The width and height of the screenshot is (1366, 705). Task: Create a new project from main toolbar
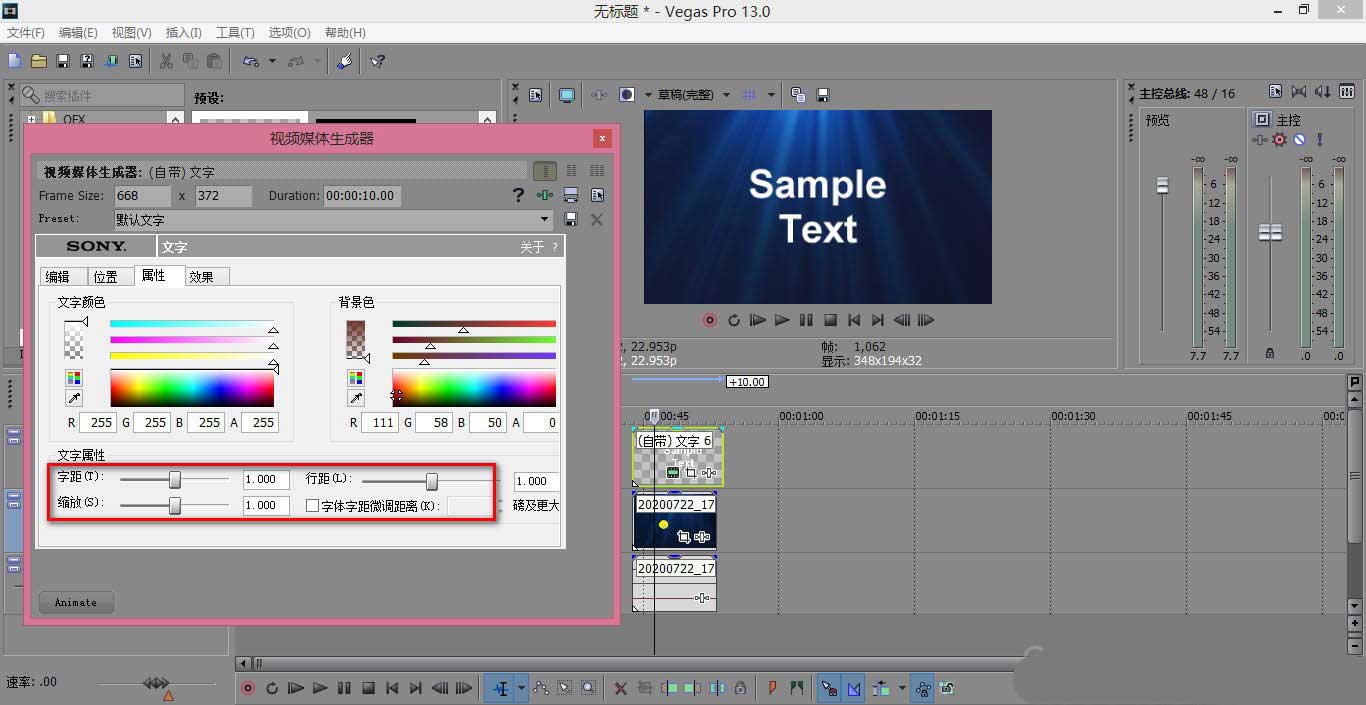click(x=14, y=61)
